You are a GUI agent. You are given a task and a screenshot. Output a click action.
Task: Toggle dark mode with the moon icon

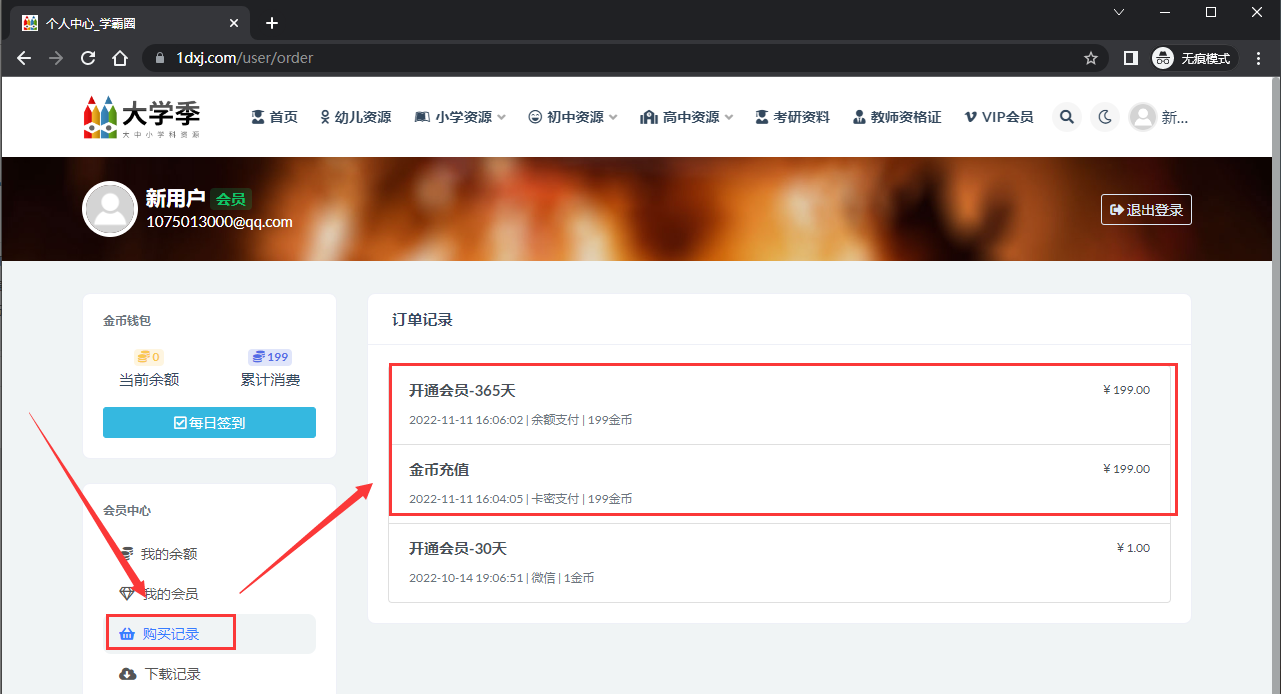1105,117
